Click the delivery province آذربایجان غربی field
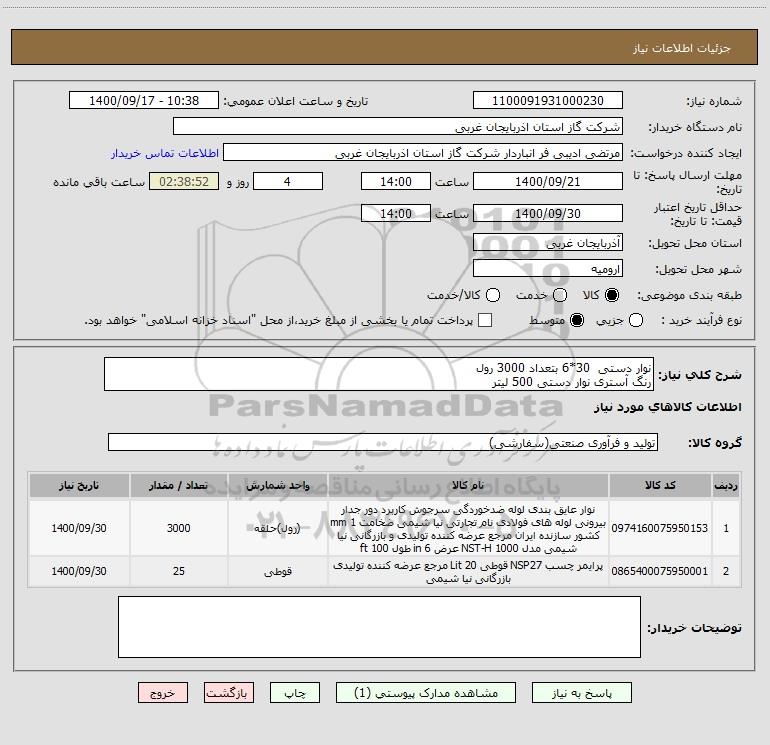 point(548,243)
